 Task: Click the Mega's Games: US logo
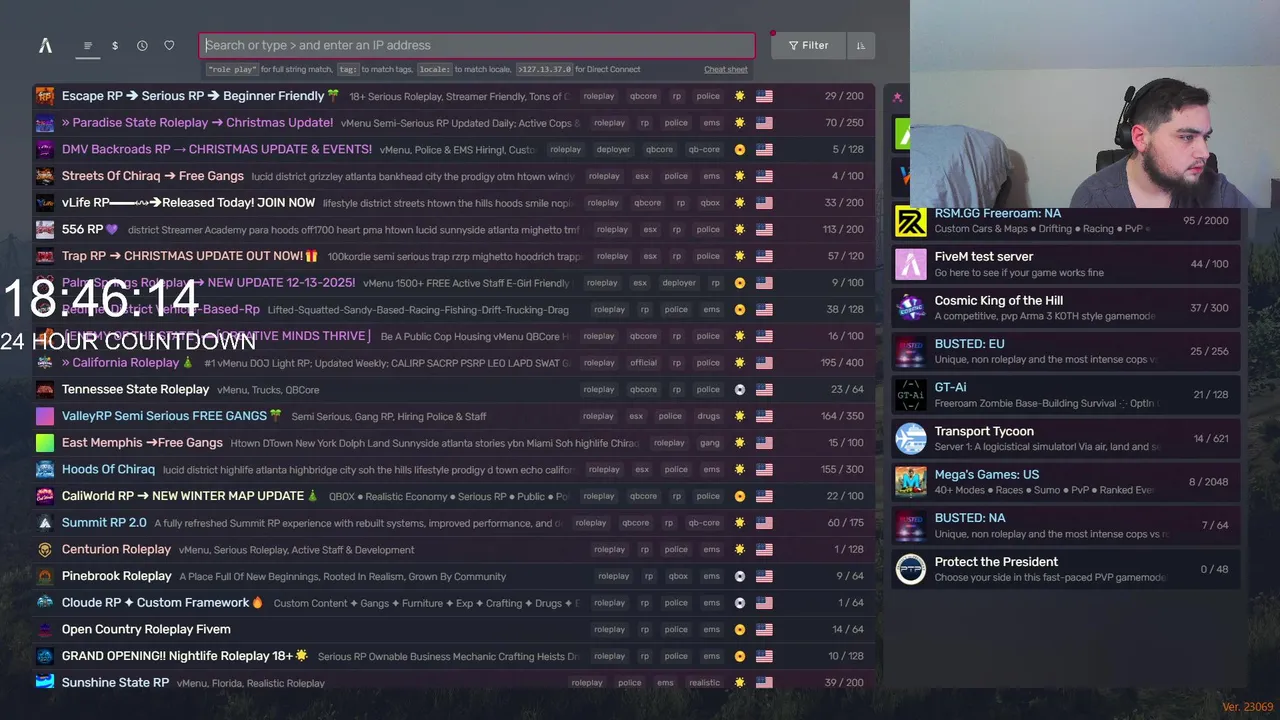(x=911, y=482)
